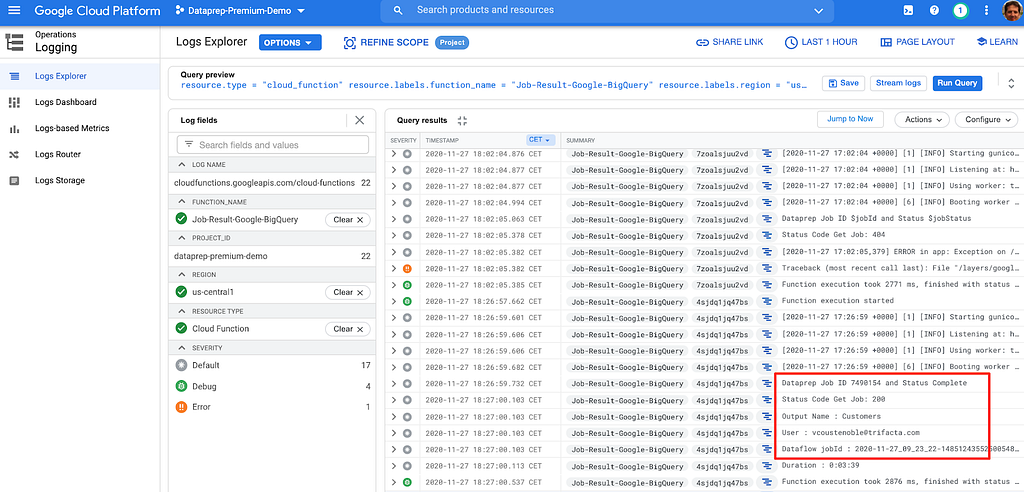Toggle the us-central1 green check
This screenshot has height=492, width=1024.
pos(182,291)
